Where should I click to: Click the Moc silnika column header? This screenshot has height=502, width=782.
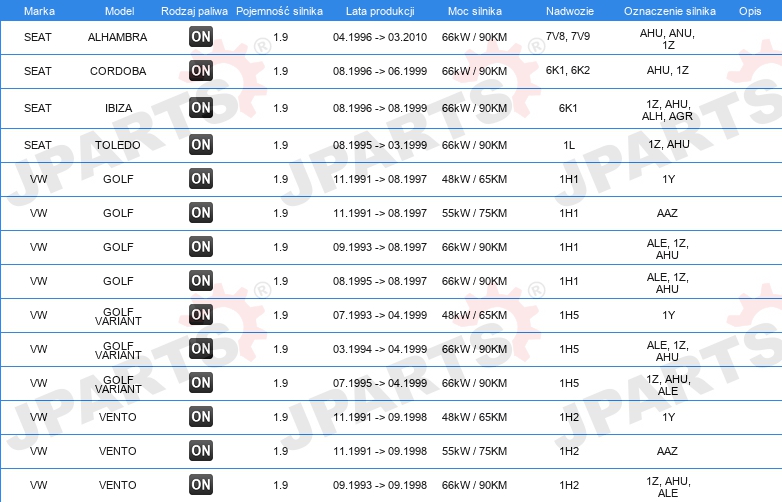475,11
